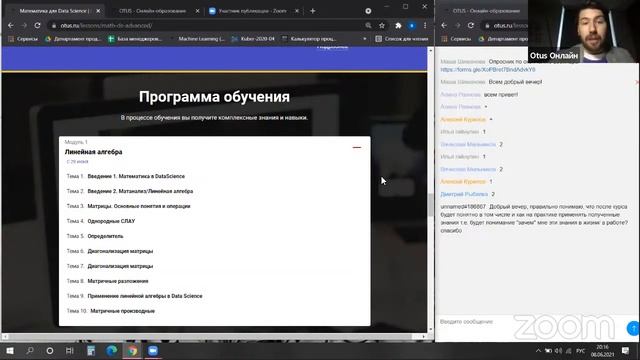Open a new browser tab with plus

(x=313, y=11)
